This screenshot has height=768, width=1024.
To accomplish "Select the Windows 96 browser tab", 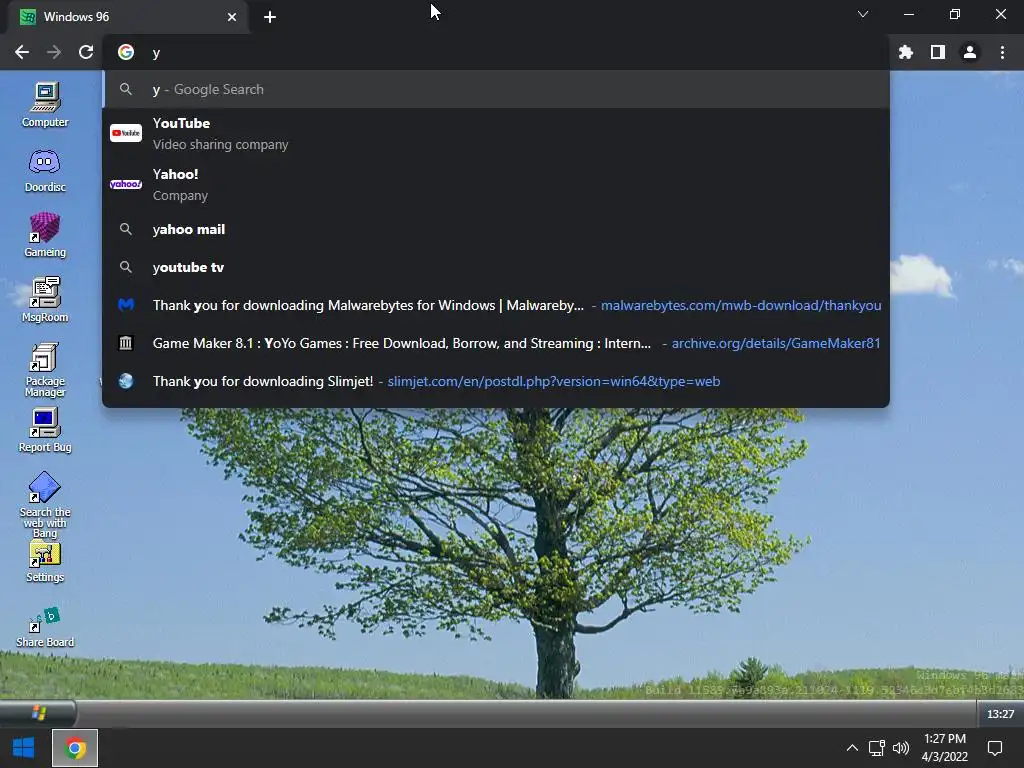I will coord(127,17).
